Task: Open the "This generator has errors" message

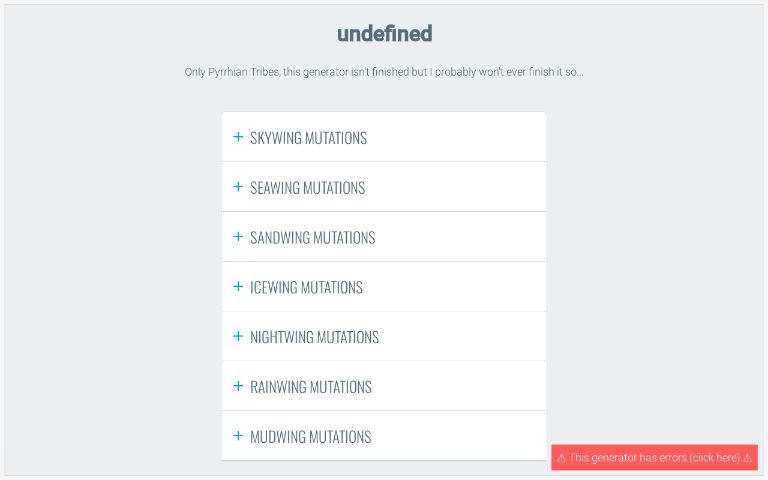Action: coord(654,458)
